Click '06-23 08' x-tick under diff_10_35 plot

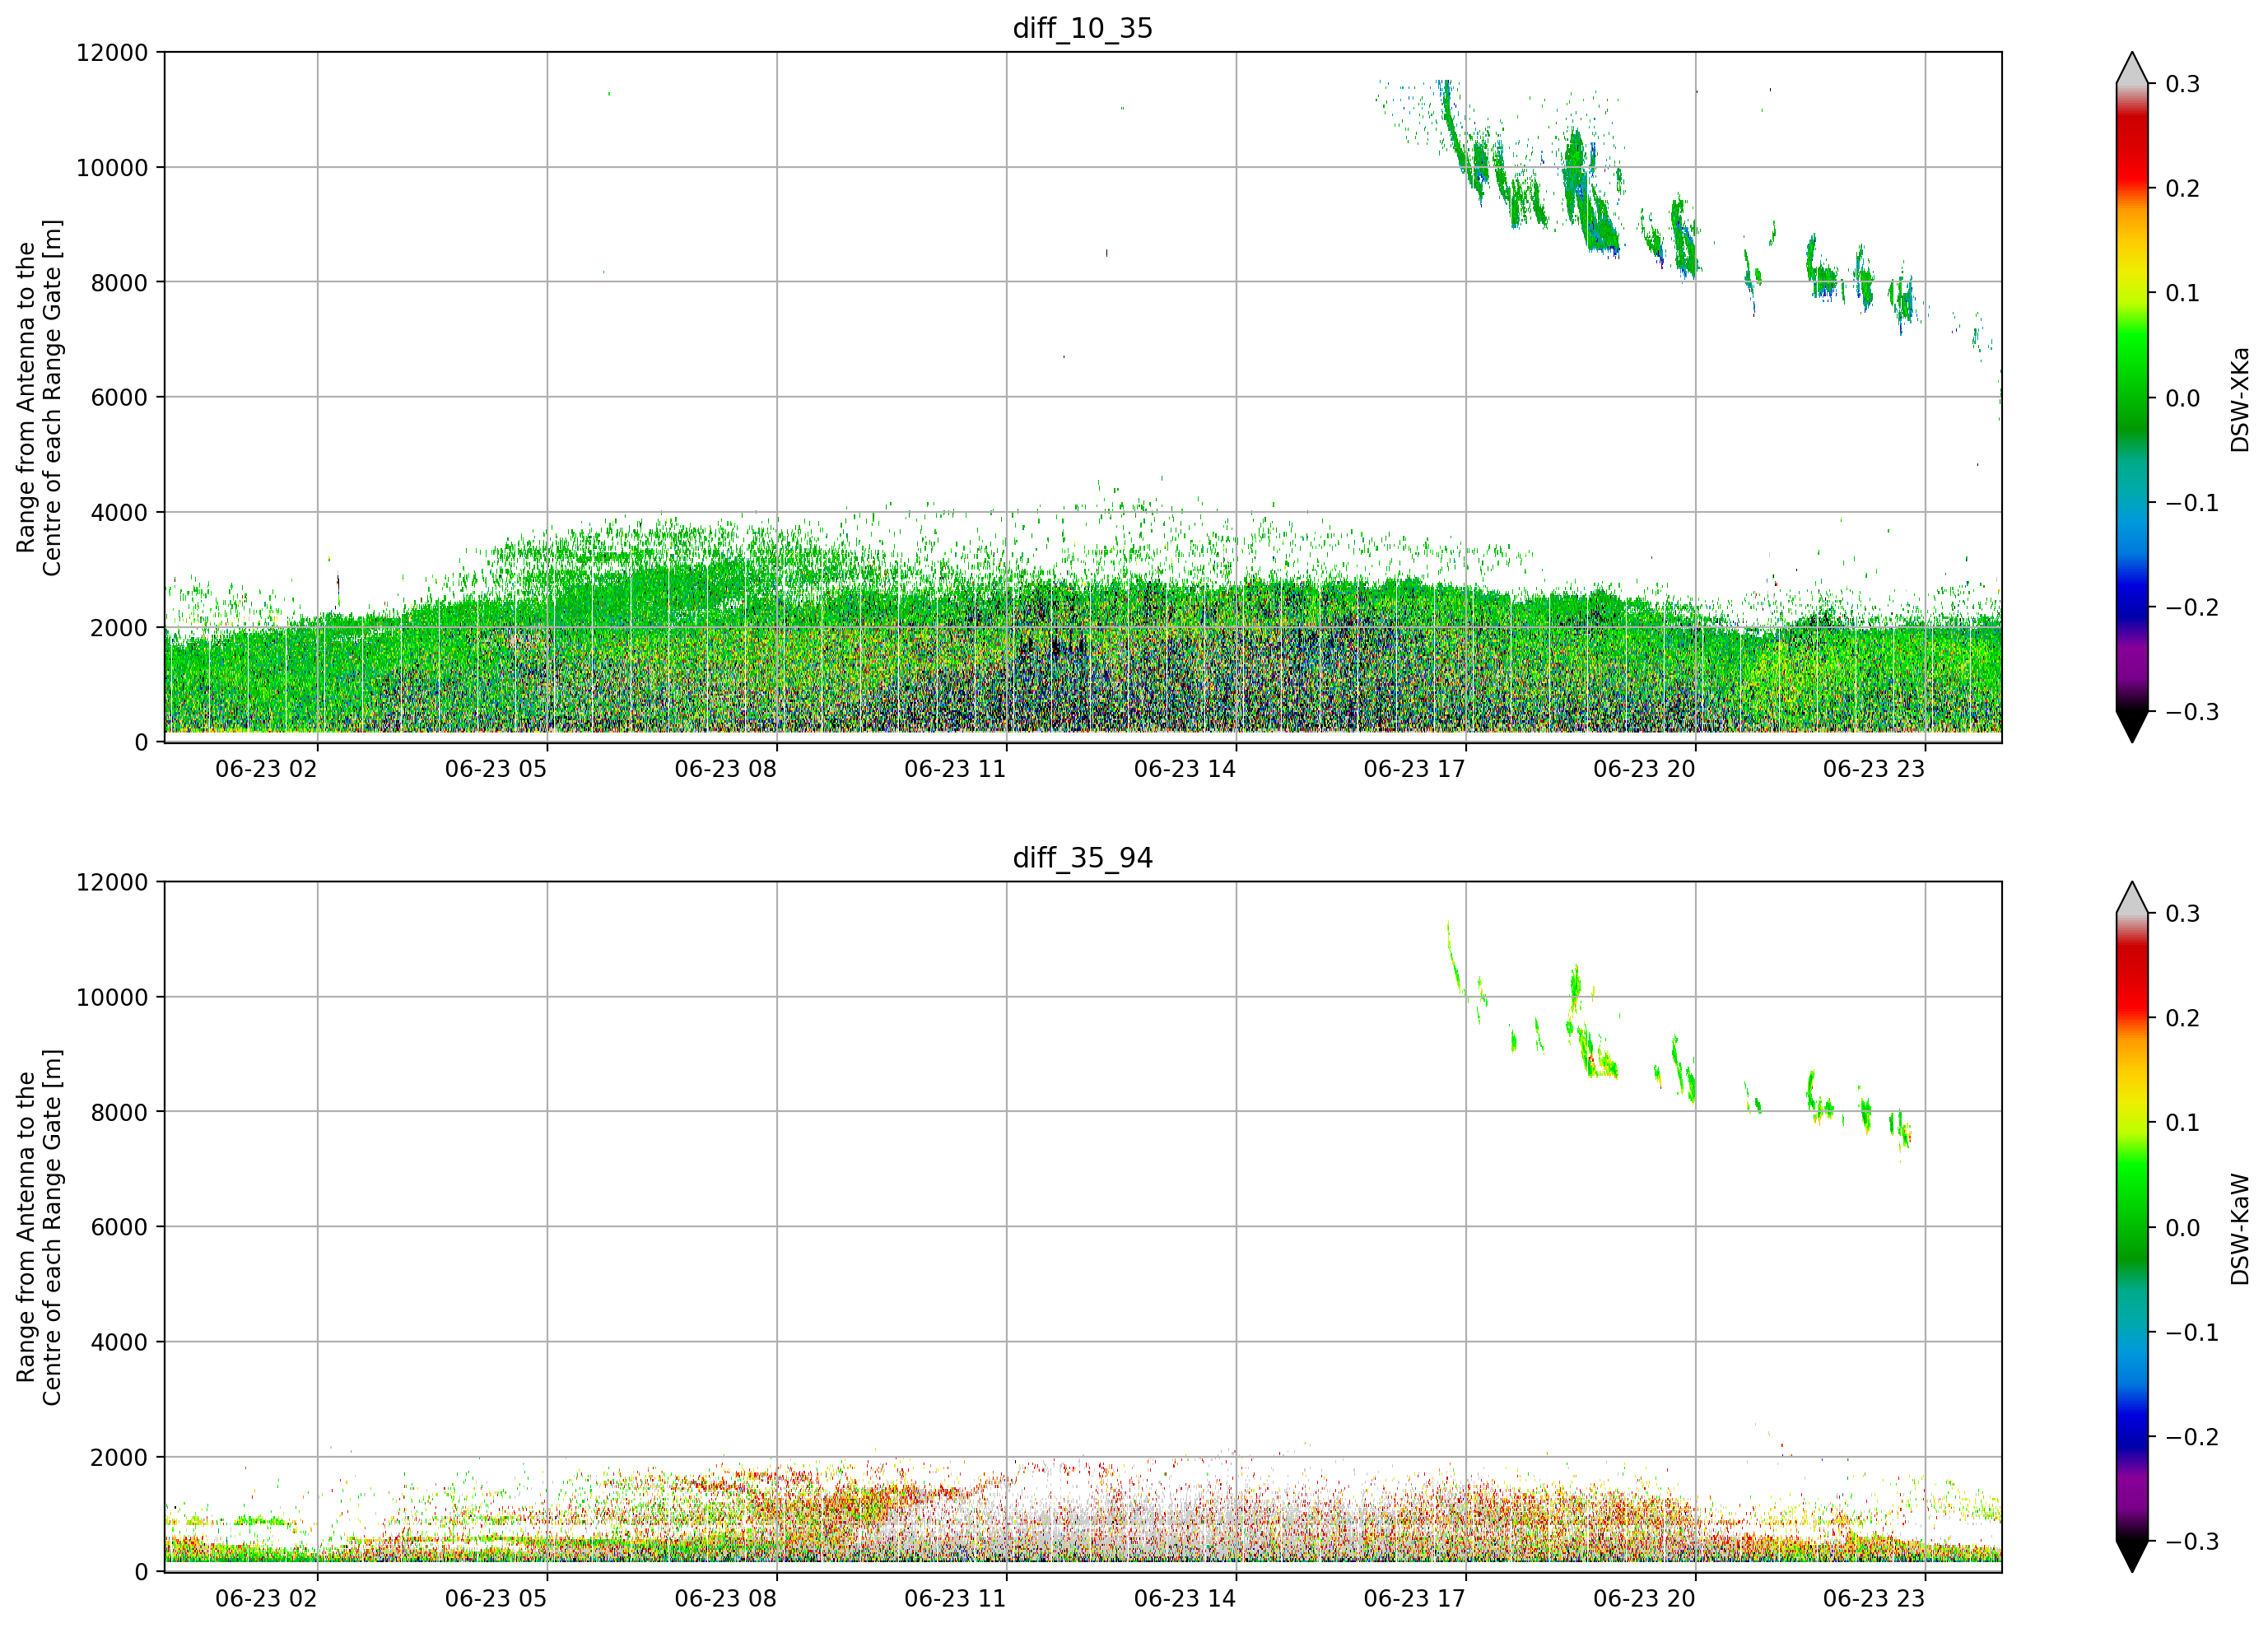click(x=726, y=769)
